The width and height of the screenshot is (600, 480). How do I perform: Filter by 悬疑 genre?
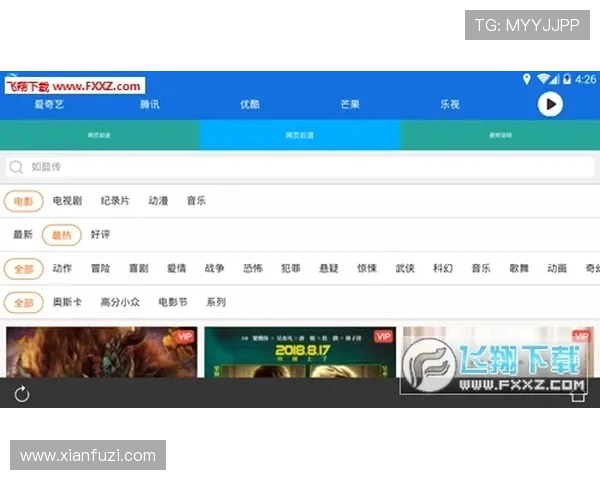(x=329, y=268)
